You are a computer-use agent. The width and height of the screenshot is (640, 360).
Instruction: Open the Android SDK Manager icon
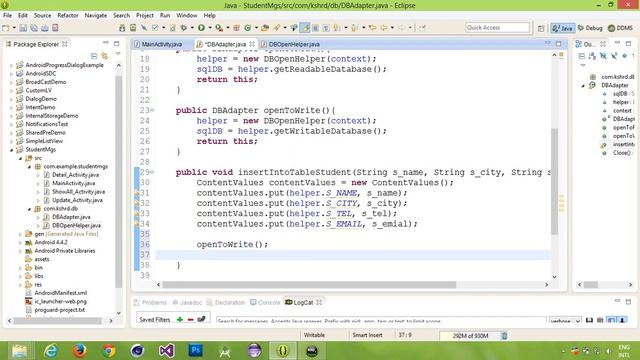pyautogui.click(x=122, y=28)
